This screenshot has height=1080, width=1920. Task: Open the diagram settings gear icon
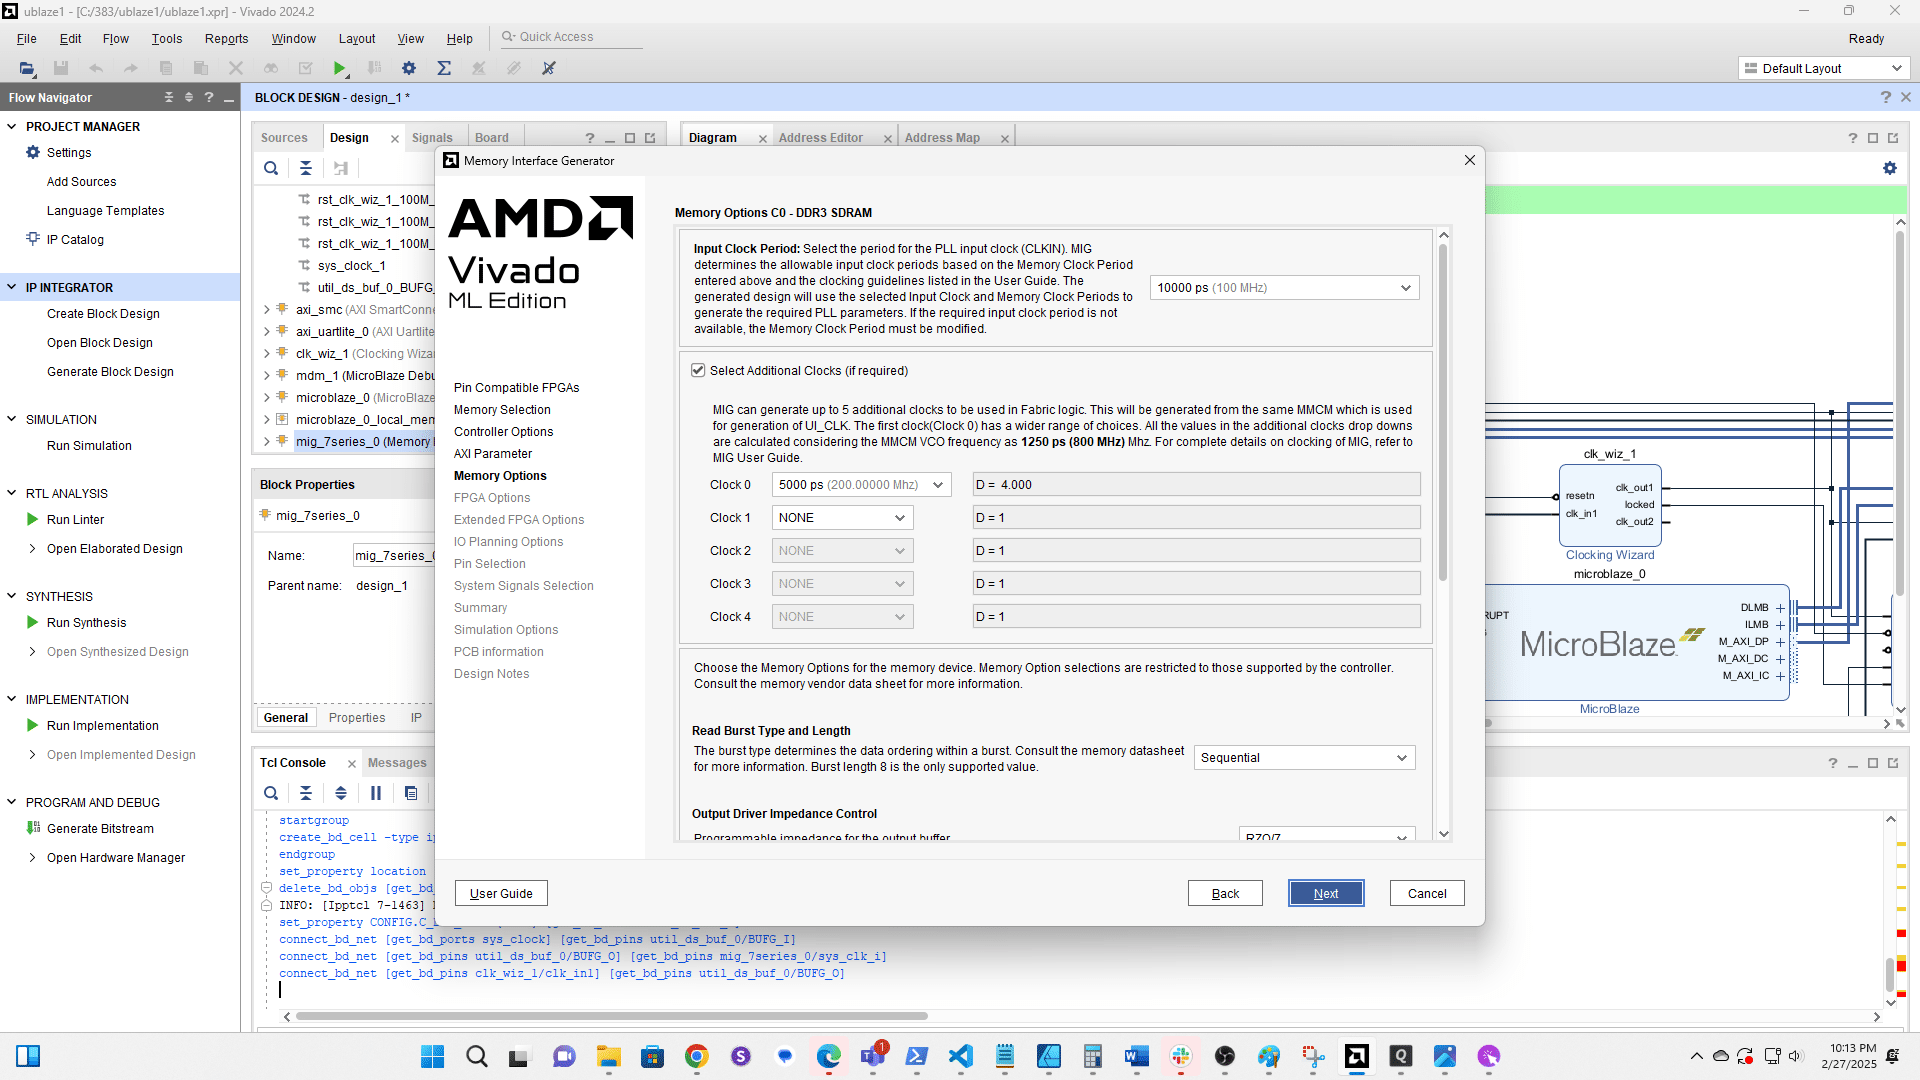point(1889,168)
